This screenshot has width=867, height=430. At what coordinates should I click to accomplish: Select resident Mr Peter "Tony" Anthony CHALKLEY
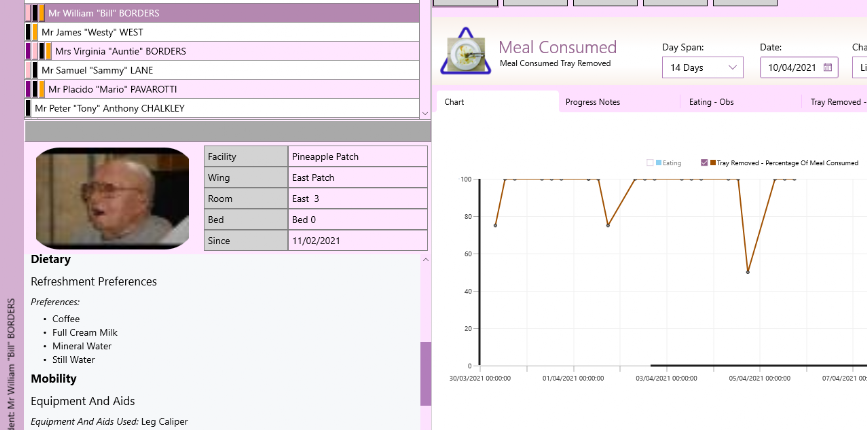pyautogui.click(x=222, y=108)
